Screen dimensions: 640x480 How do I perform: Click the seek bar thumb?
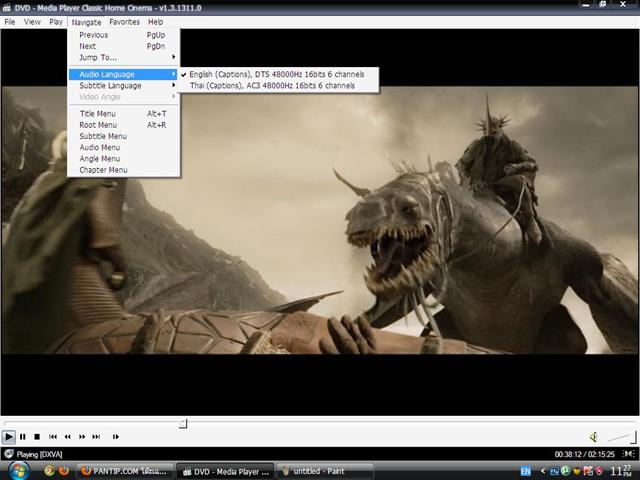pyautogui.click(x=183, y=424)
